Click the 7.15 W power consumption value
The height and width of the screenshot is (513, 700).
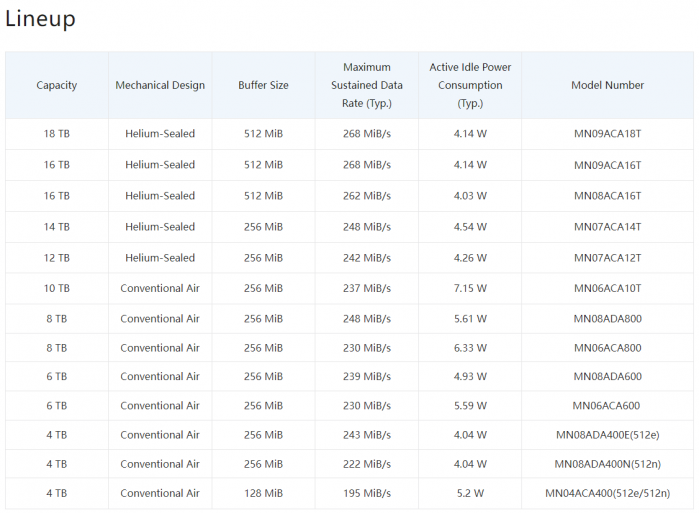[470, 288]
